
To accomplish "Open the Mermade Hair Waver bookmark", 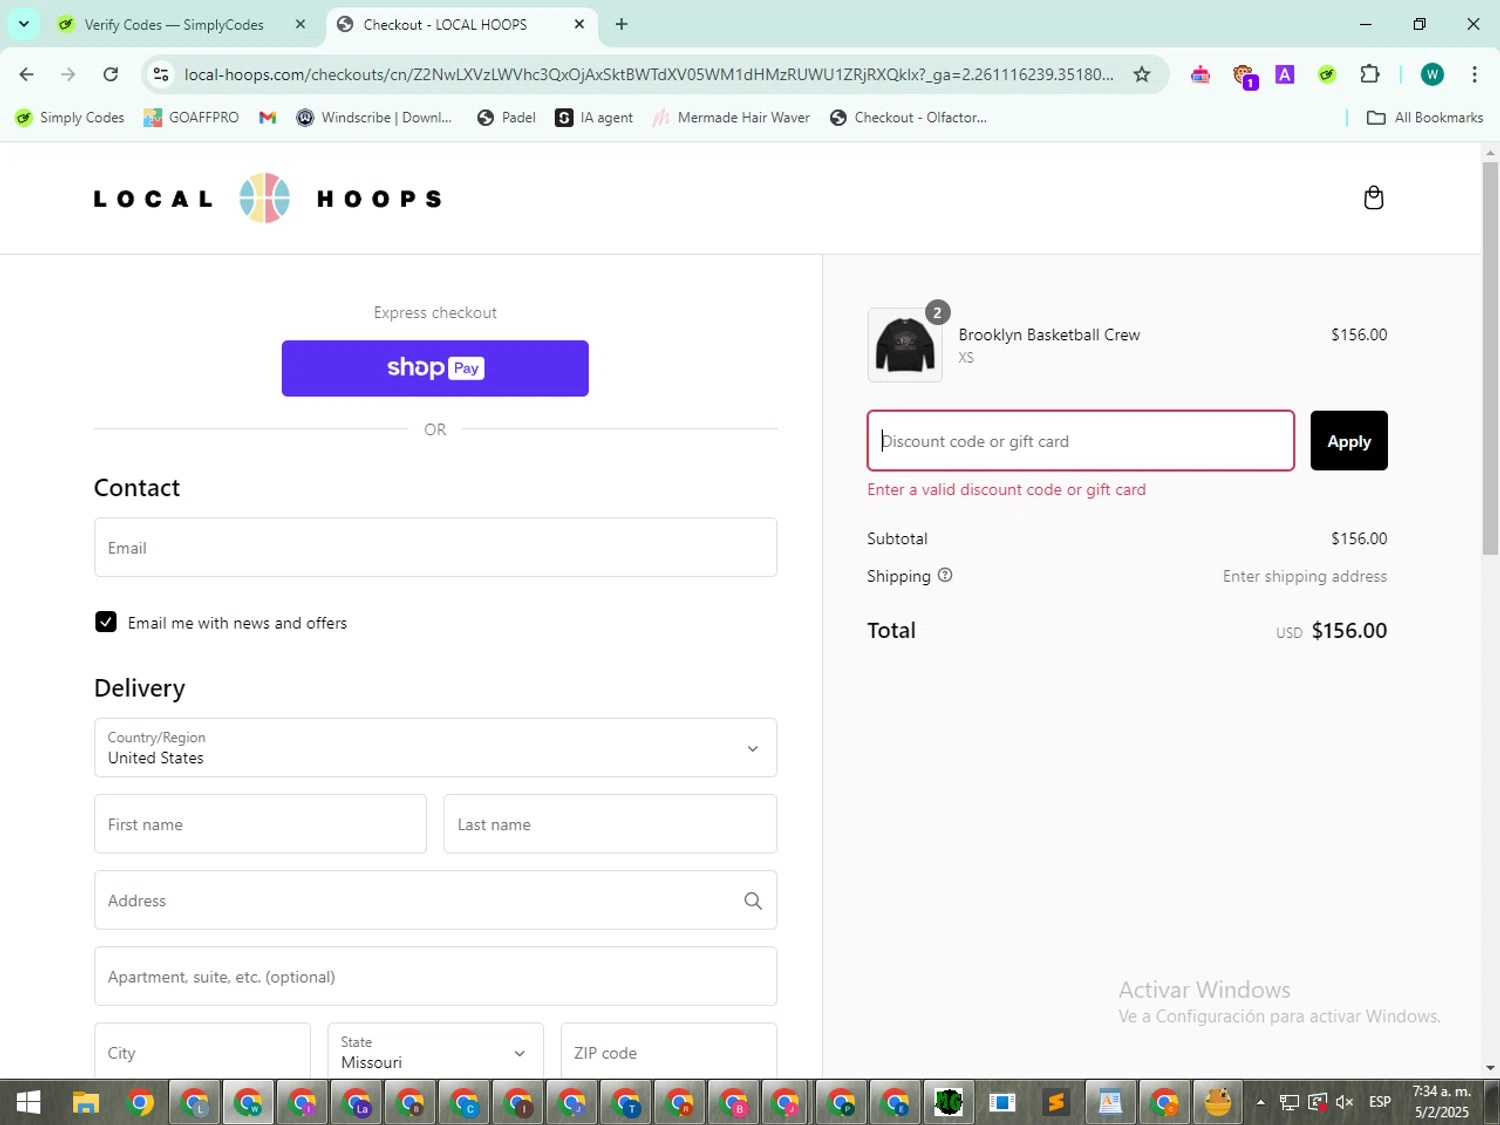I will (x=731, y=117).
